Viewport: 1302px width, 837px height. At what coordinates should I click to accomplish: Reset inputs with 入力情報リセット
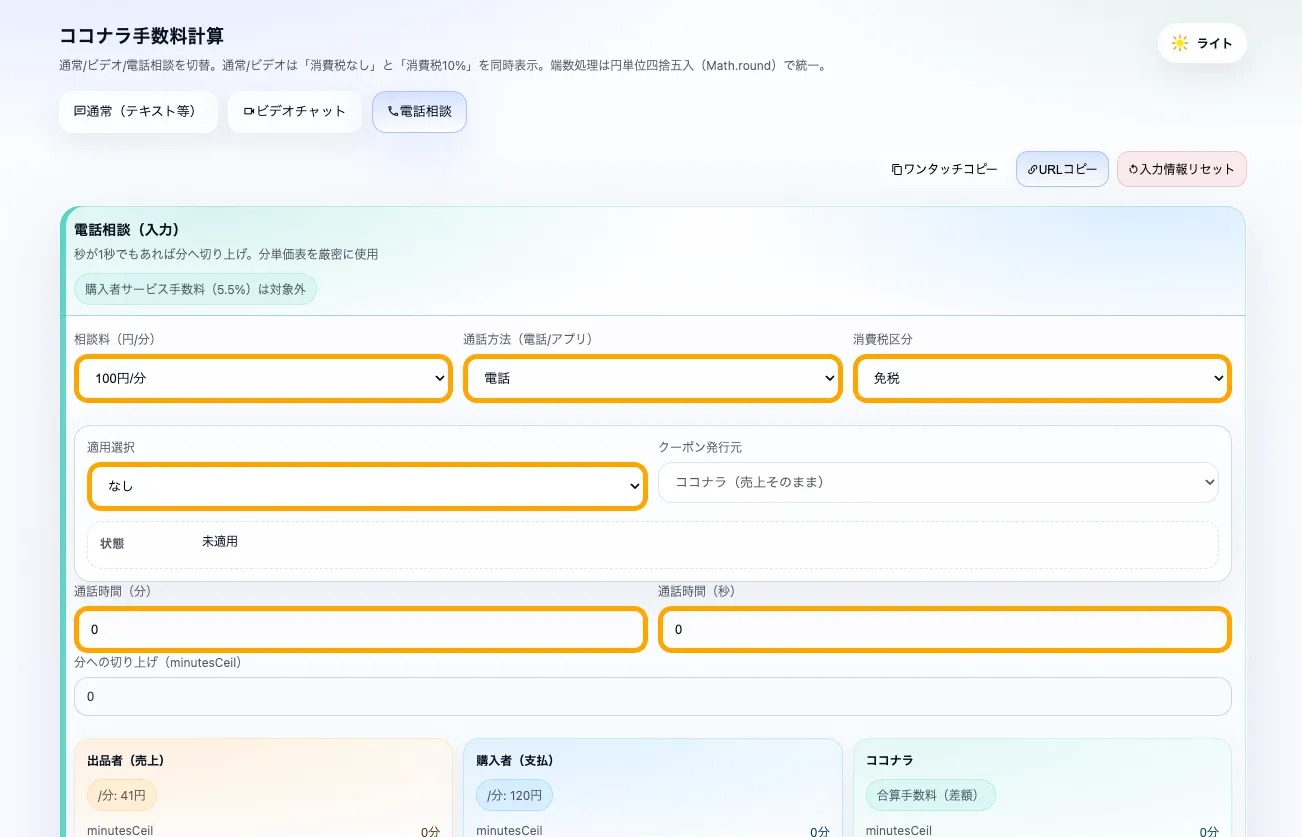click(x=1181, y=169)
